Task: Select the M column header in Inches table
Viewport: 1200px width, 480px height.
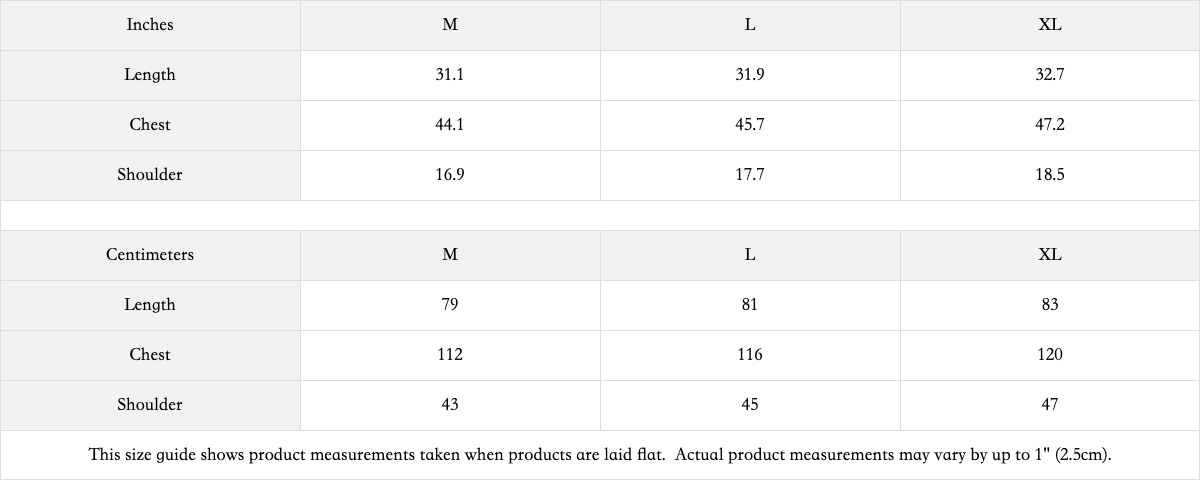Action: [450, 25]
